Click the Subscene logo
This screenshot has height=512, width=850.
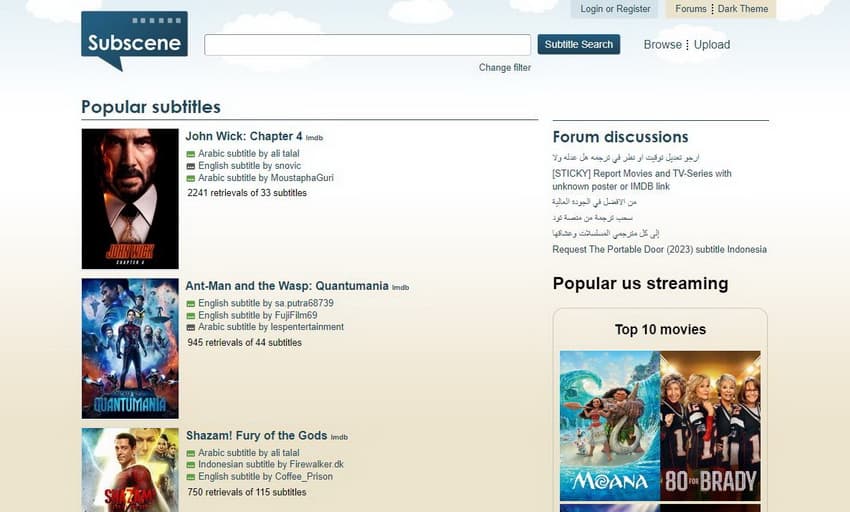134,40
